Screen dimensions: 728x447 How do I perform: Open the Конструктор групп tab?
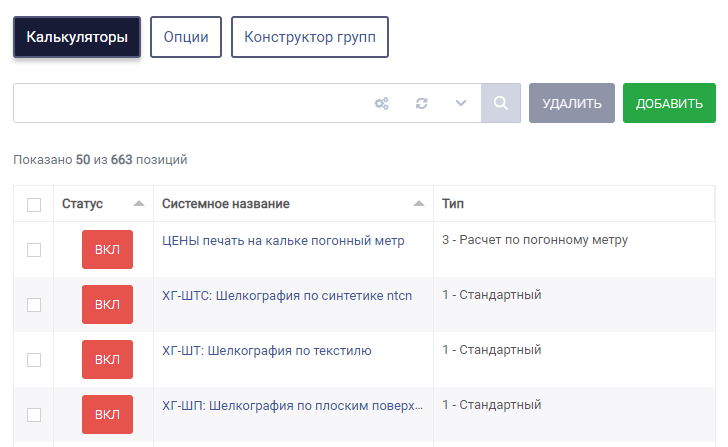coord(310,37)
